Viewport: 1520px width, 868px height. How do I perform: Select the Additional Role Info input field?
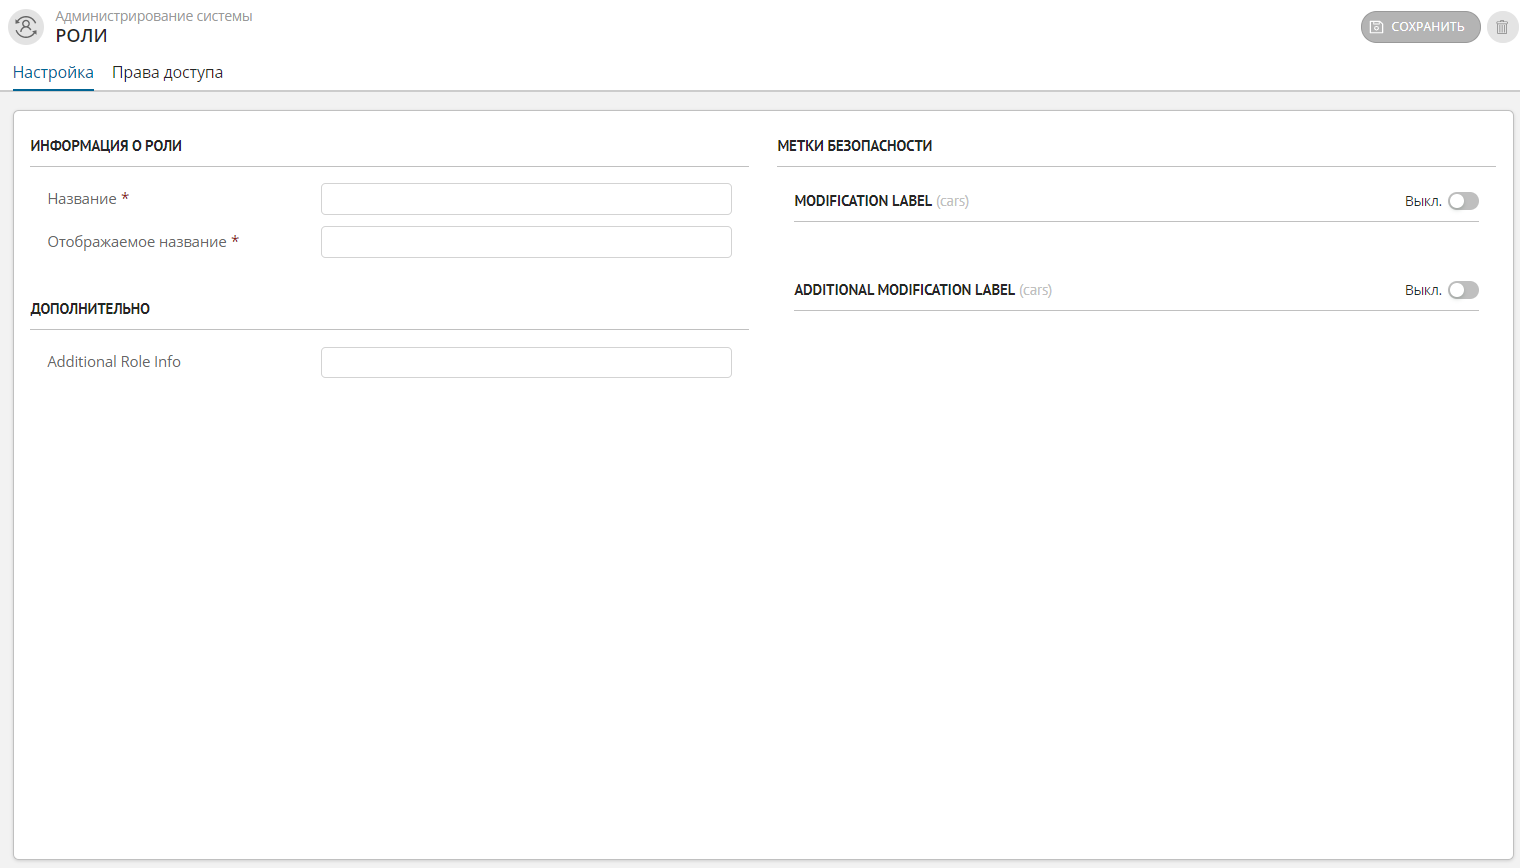[x=526, y=362]
